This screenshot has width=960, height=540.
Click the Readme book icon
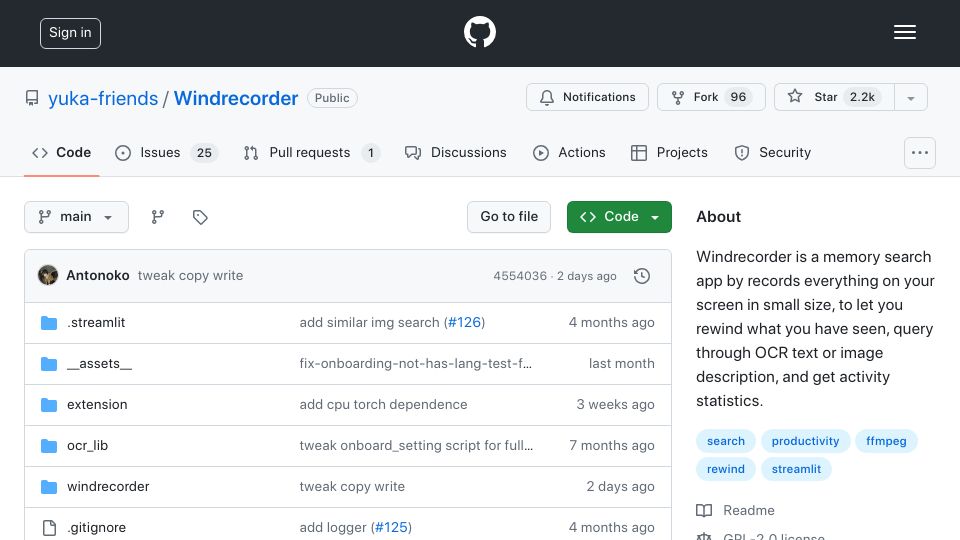point(704,511)
